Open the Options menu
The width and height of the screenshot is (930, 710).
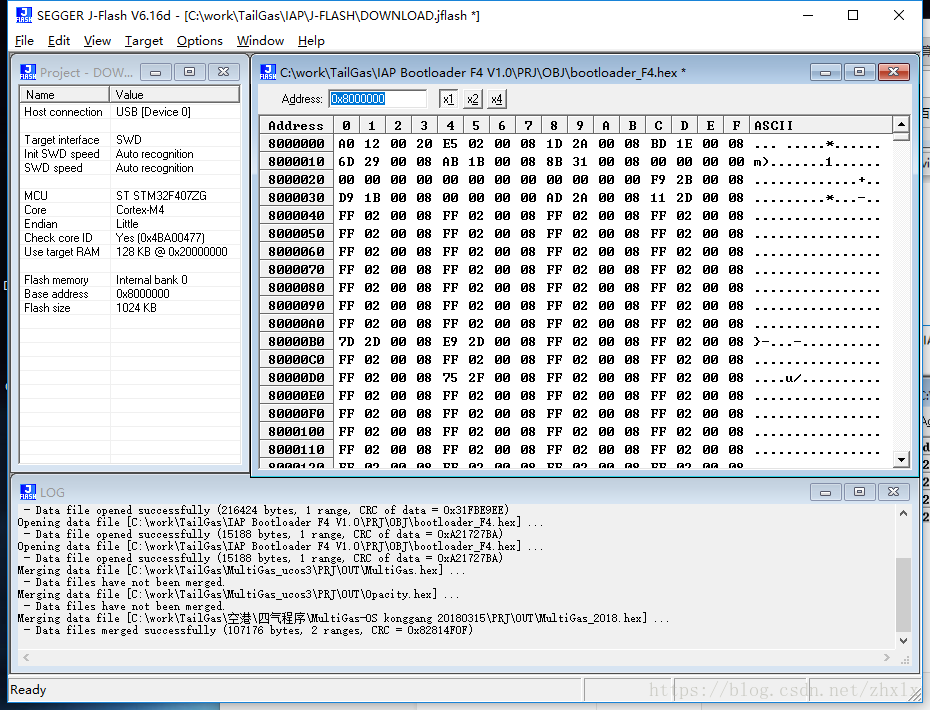(x=200, y=41)
